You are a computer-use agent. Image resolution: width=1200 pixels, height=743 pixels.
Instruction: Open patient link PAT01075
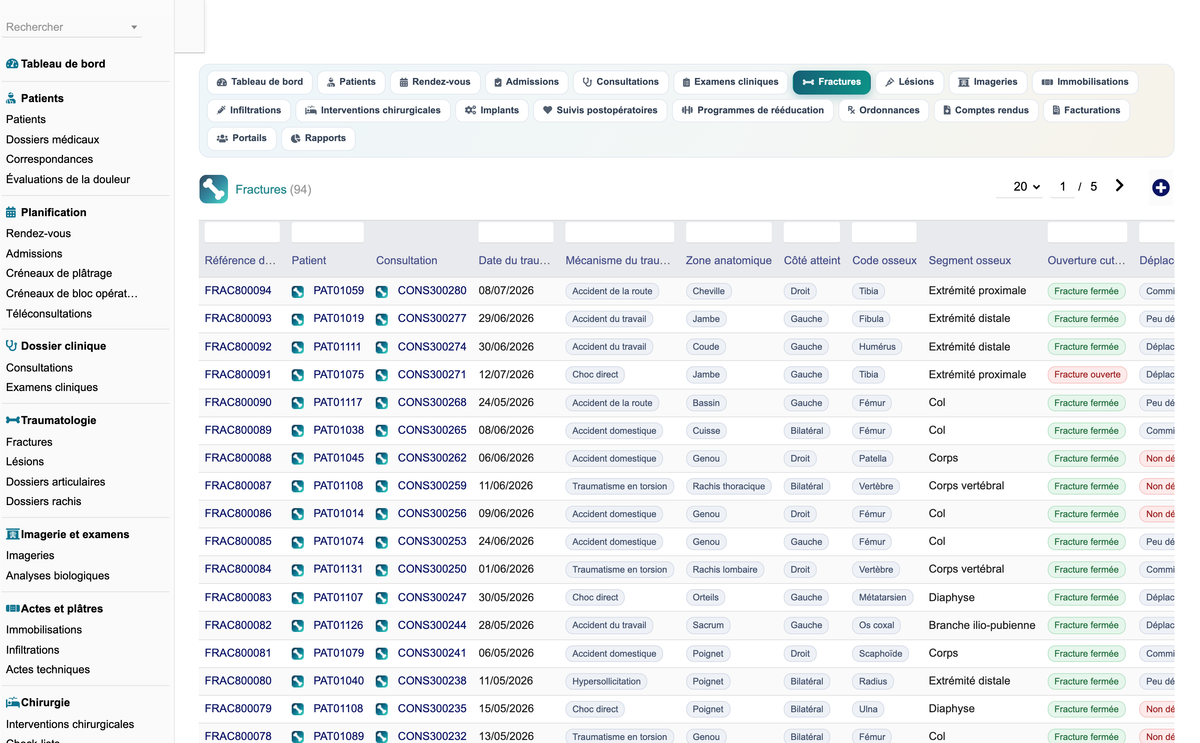point(339,375)
